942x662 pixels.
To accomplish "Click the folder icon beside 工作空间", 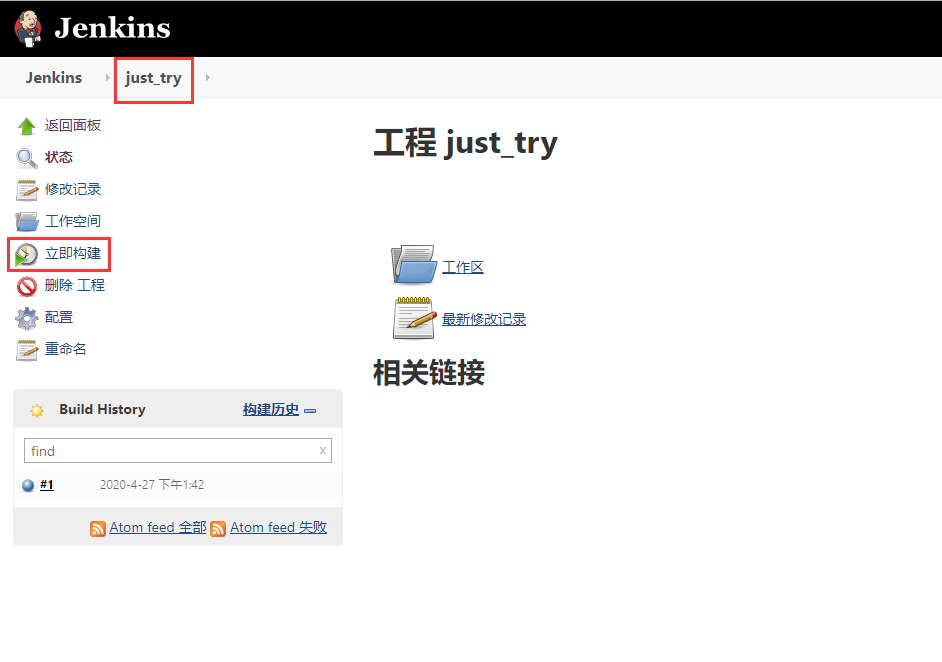I will (x=26, y=222).
